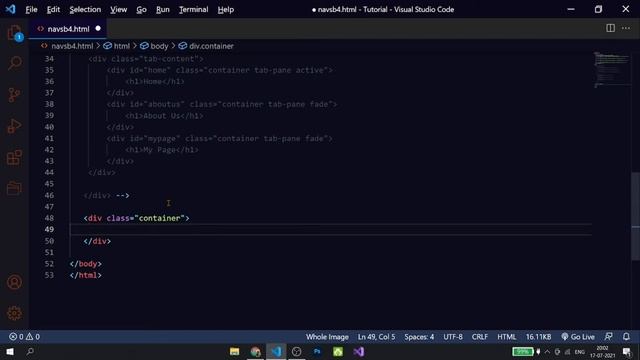This screenshot has height=360, width=640.
Task: Click the div class="container" line 48
Action: 136,218
